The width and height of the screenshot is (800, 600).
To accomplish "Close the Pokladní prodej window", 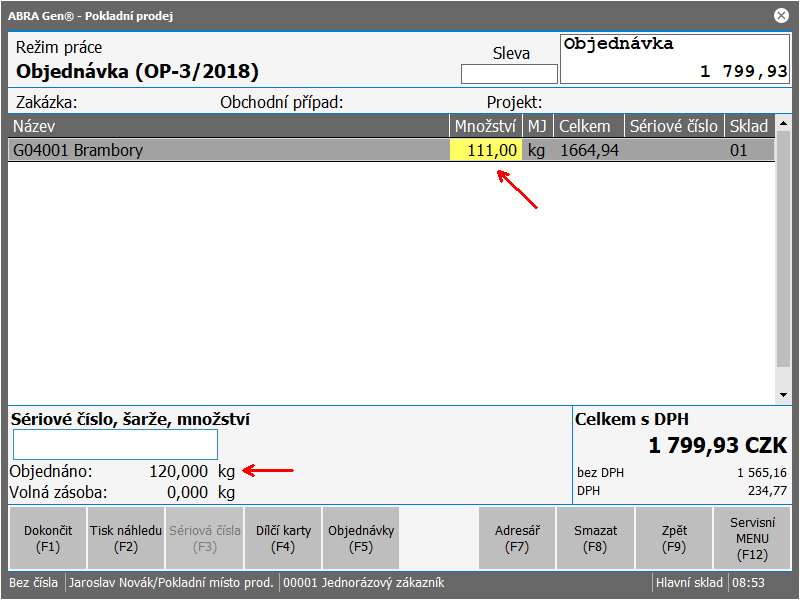I will tap(781, 15).
